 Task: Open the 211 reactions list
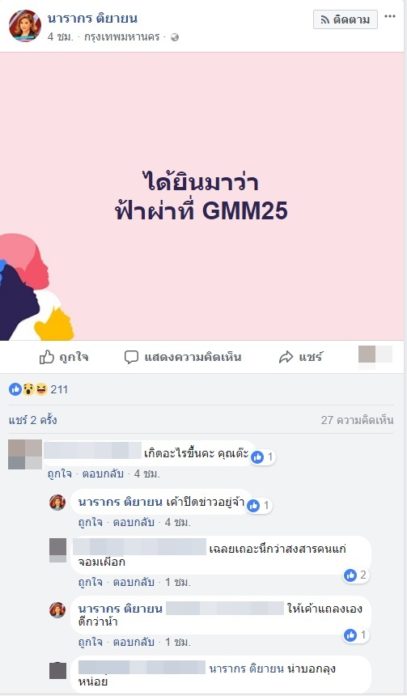click(x=38, y=390)
